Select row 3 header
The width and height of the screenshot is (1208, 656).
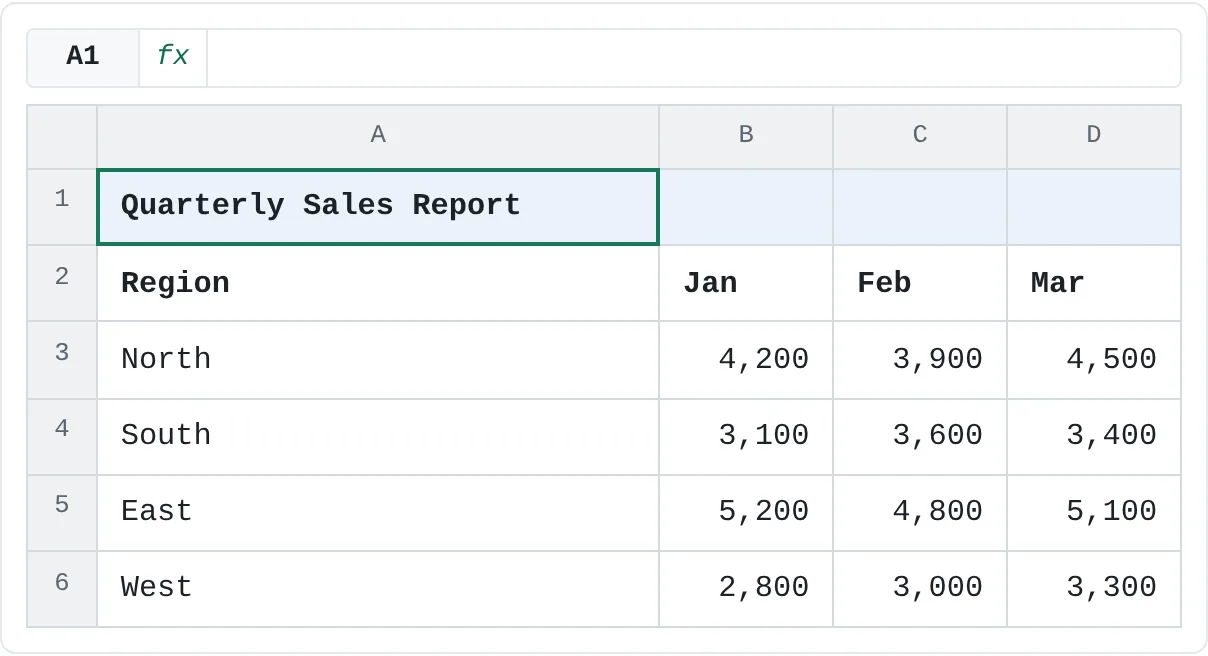tap(62, 359)
